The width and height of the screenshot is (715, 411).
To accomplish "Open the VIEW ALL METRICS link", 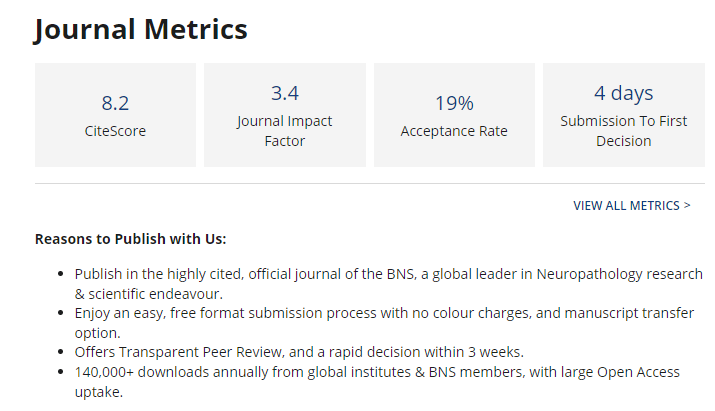I will [632, 206].
